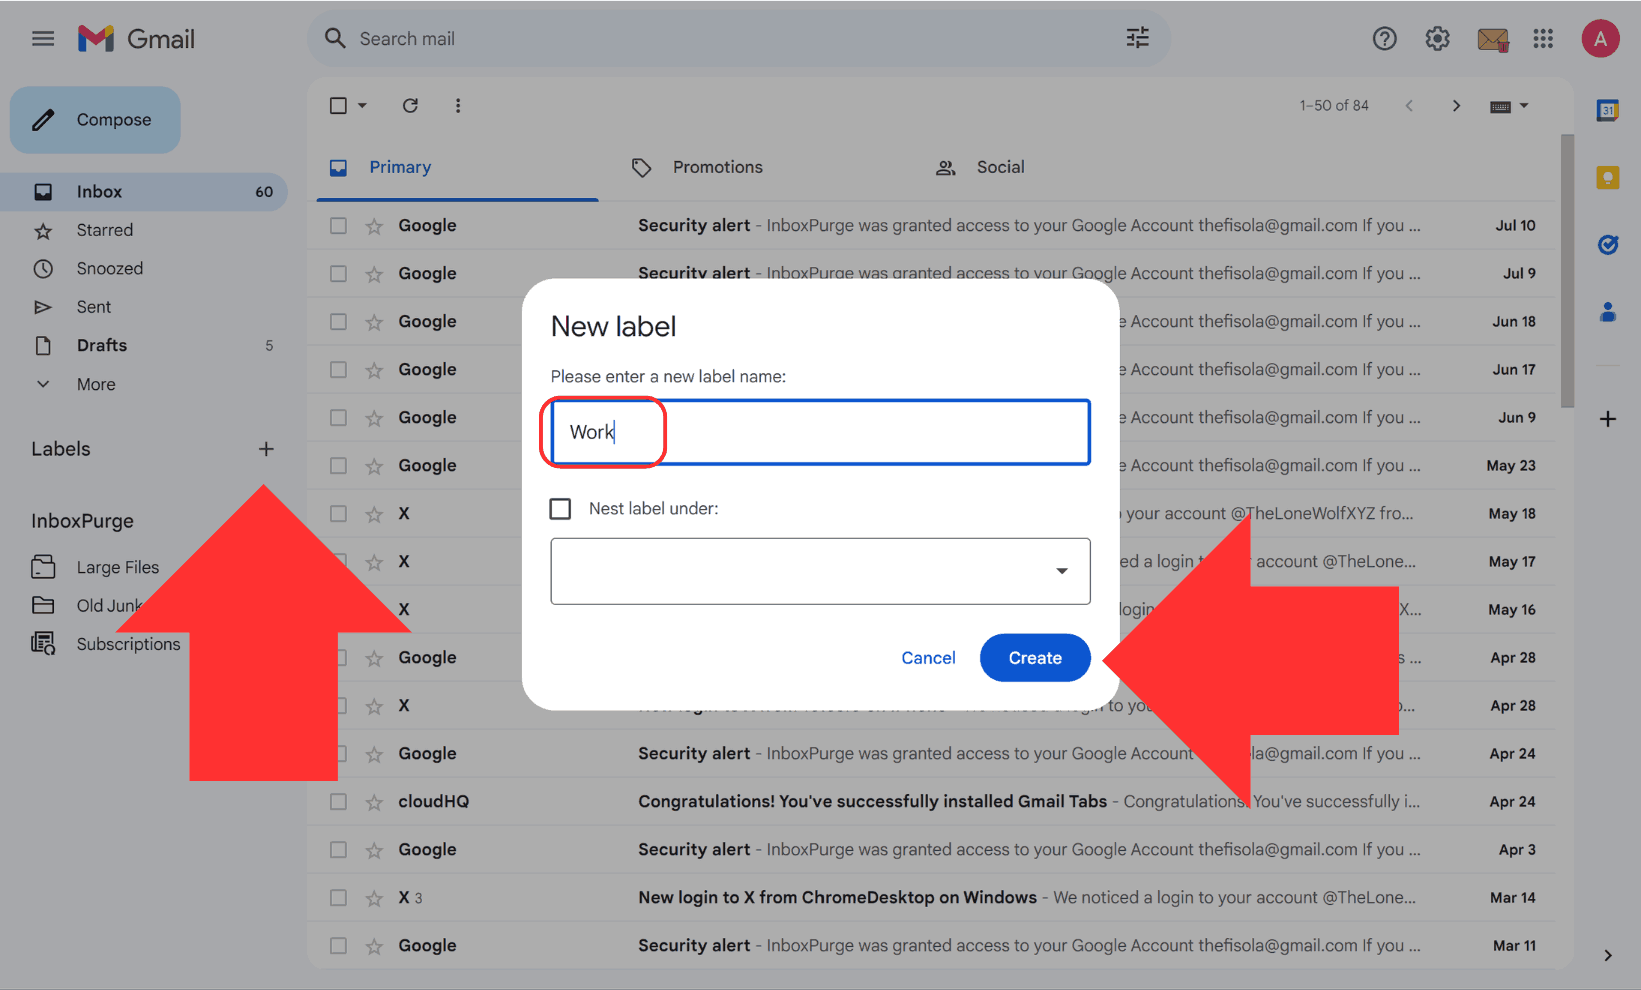Go to newer emails page arrow
Screen dimensions: 1641x990
[x=1409, y=106]
